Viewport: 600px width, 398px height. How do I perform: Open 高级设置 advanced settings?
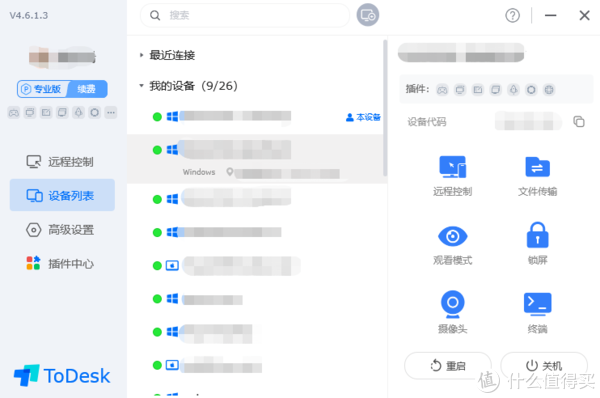[62, 230]
